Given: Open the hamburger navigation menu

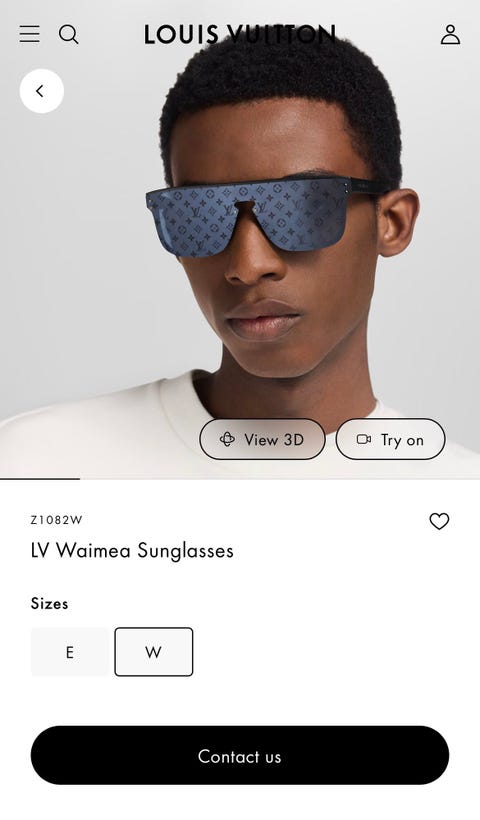Looking at the screenshot, I should point(29,34).
